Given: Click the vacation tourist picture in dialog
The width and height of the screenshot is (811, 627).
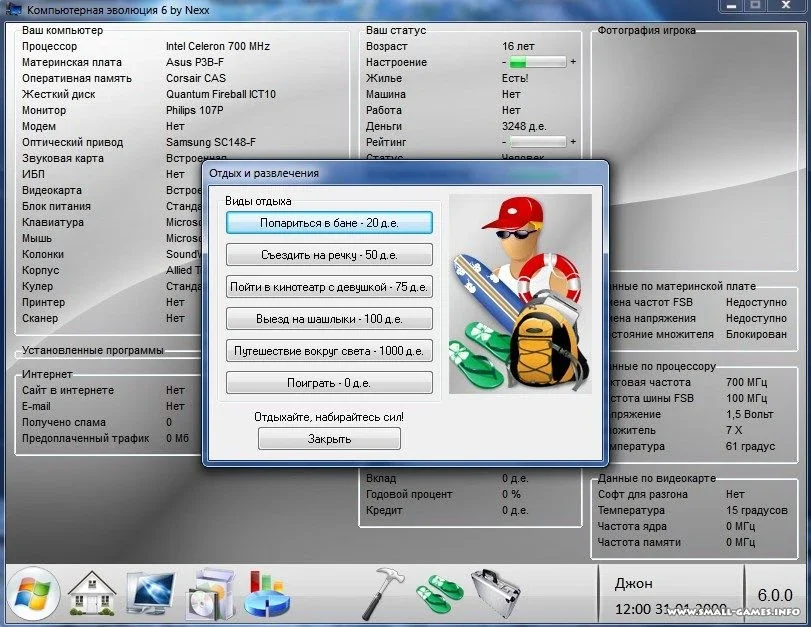Looking at the screenshot, I should pyautogui.click(x=519, y=293).
